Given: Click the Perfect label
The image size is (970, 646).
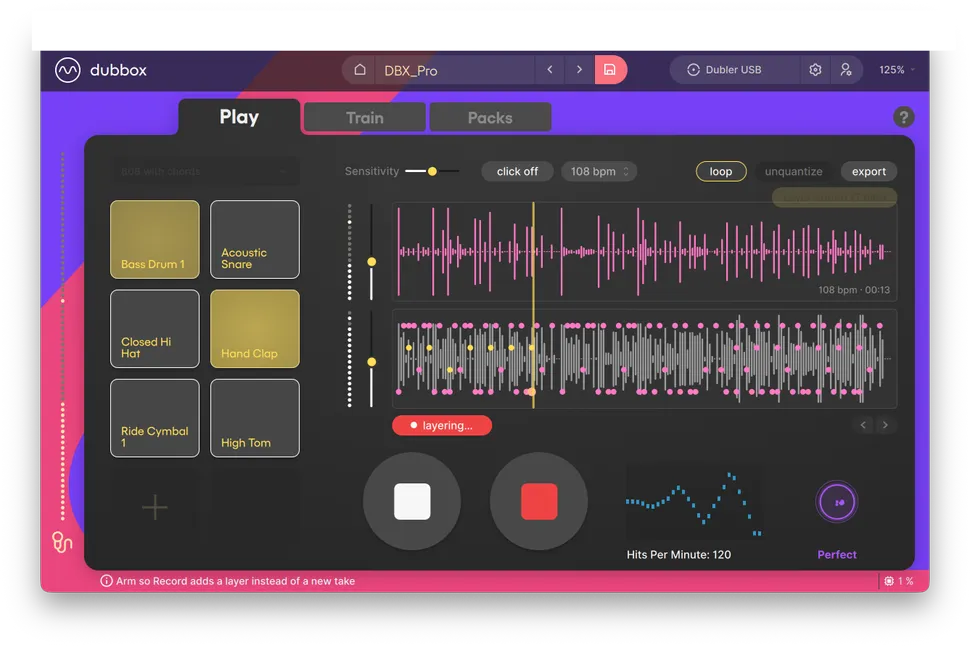Looking at the screenshot, I should coord(836,554).
